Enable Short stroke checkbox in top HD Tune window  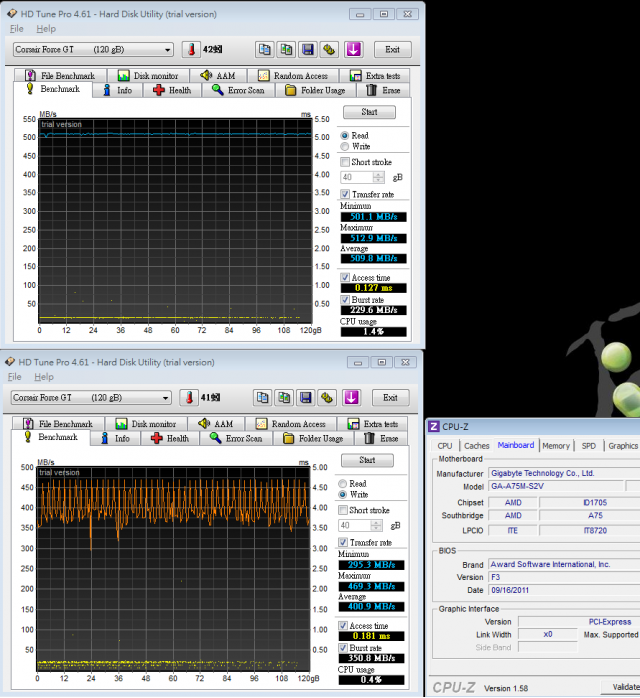point(345,162)
